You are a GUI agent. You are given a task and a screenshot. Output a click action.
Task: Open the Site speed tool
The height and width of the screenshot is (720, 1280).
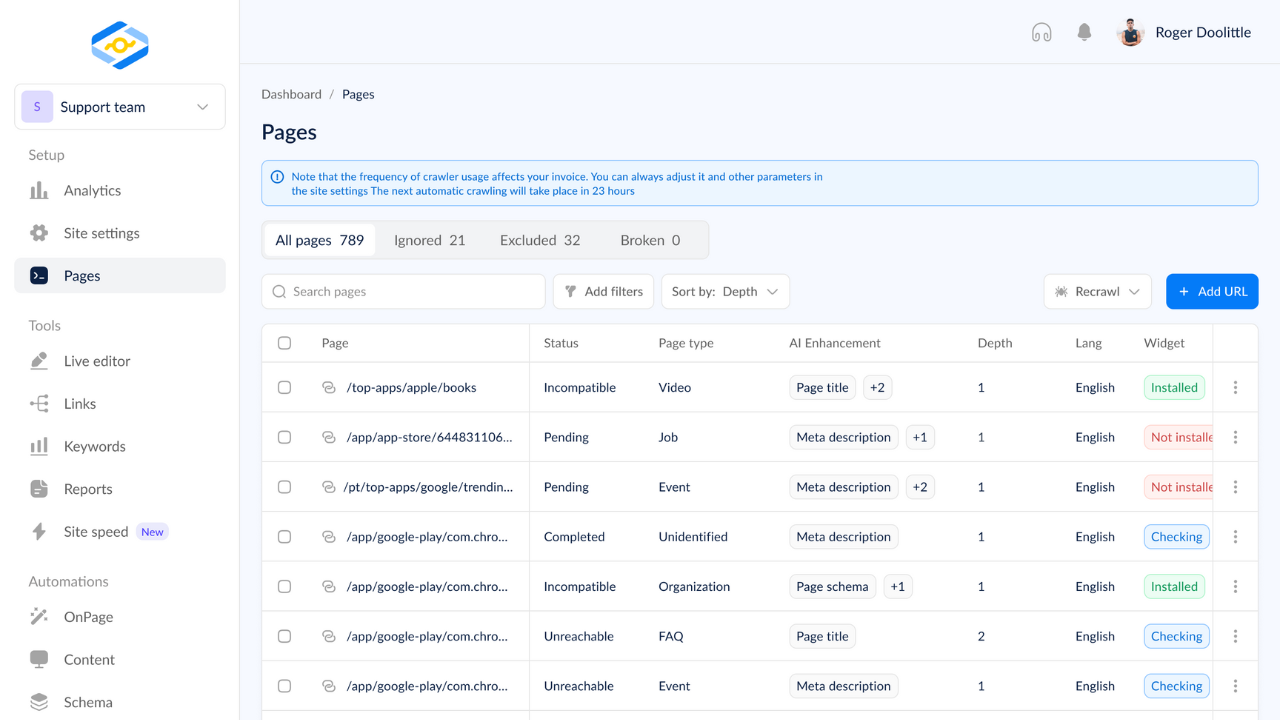(95, 531)
